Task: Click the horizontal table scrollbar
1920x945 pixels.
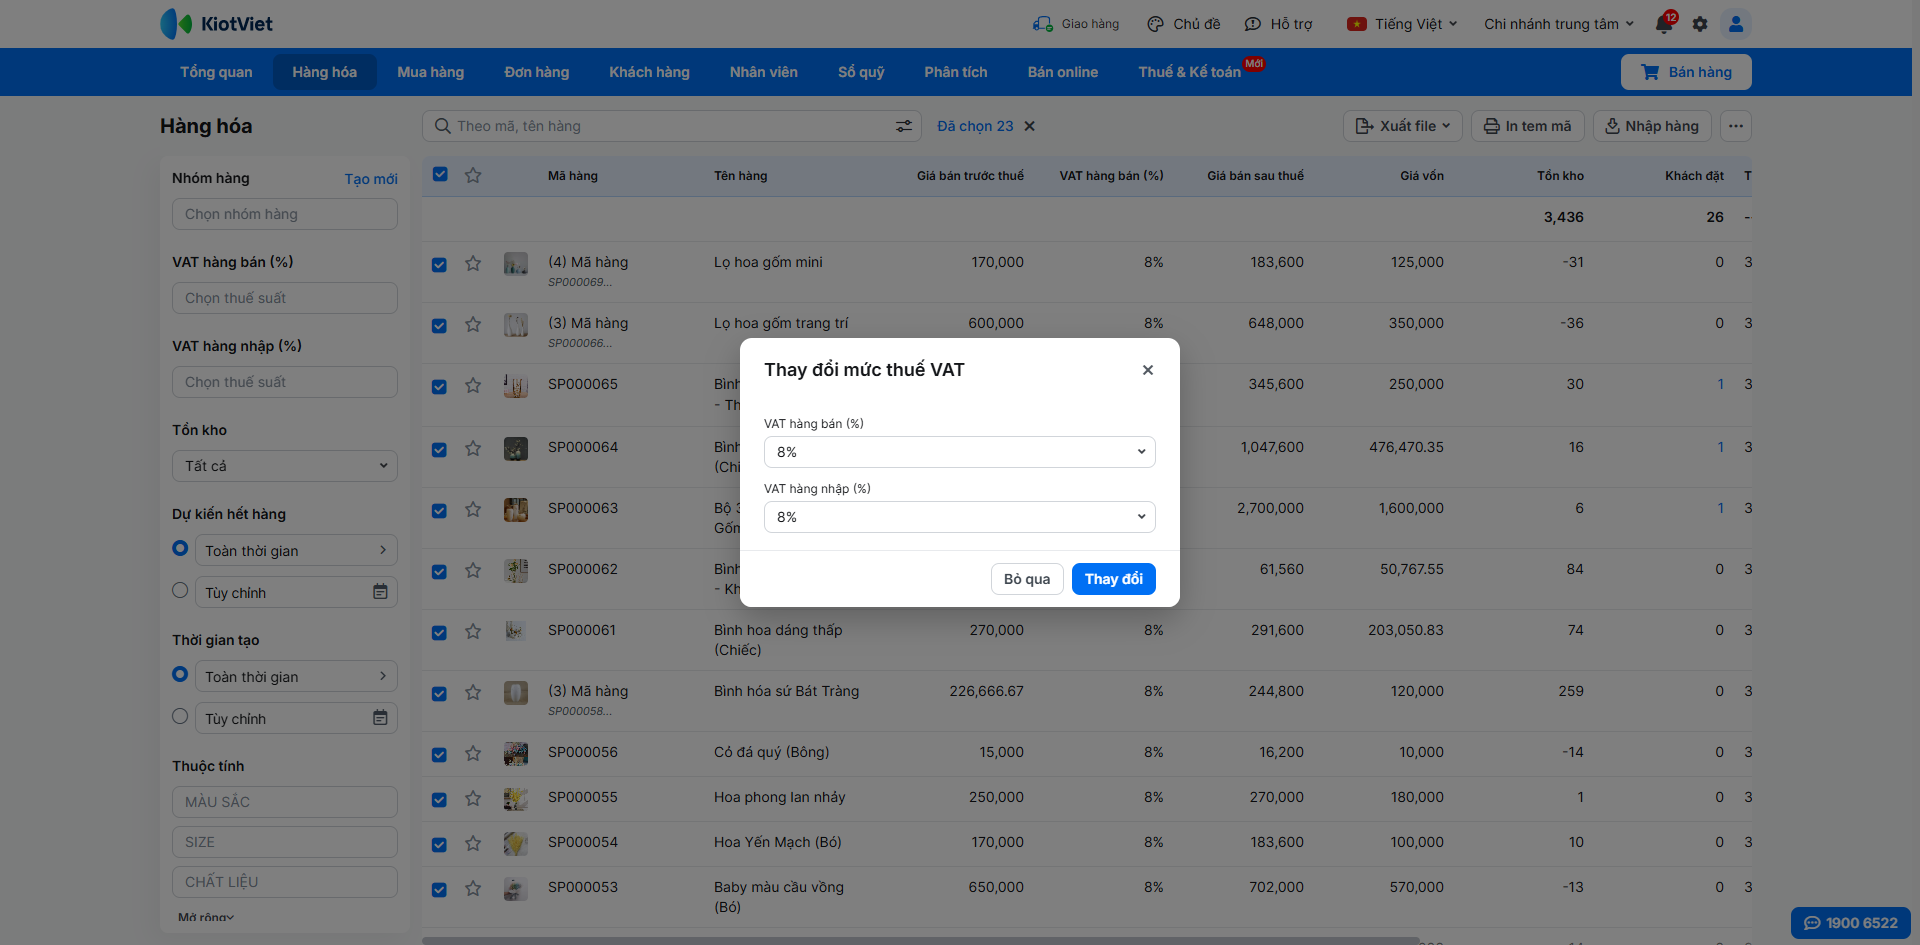Action: pyautogui.click(x=920, y=941)
